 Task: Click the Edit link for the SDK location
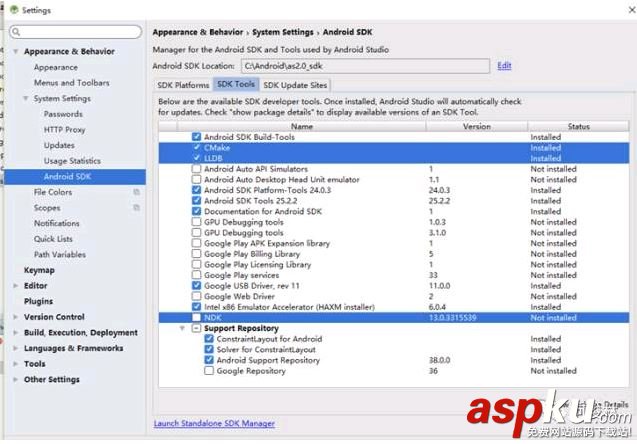click(x=504, y=65)
